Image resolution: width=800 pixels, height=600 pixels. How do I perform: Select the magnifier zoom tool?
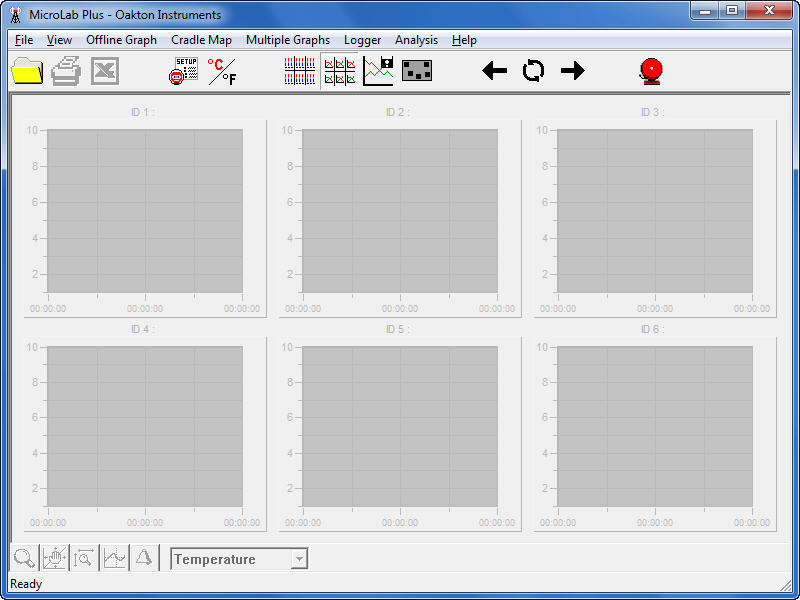[24, 558]
